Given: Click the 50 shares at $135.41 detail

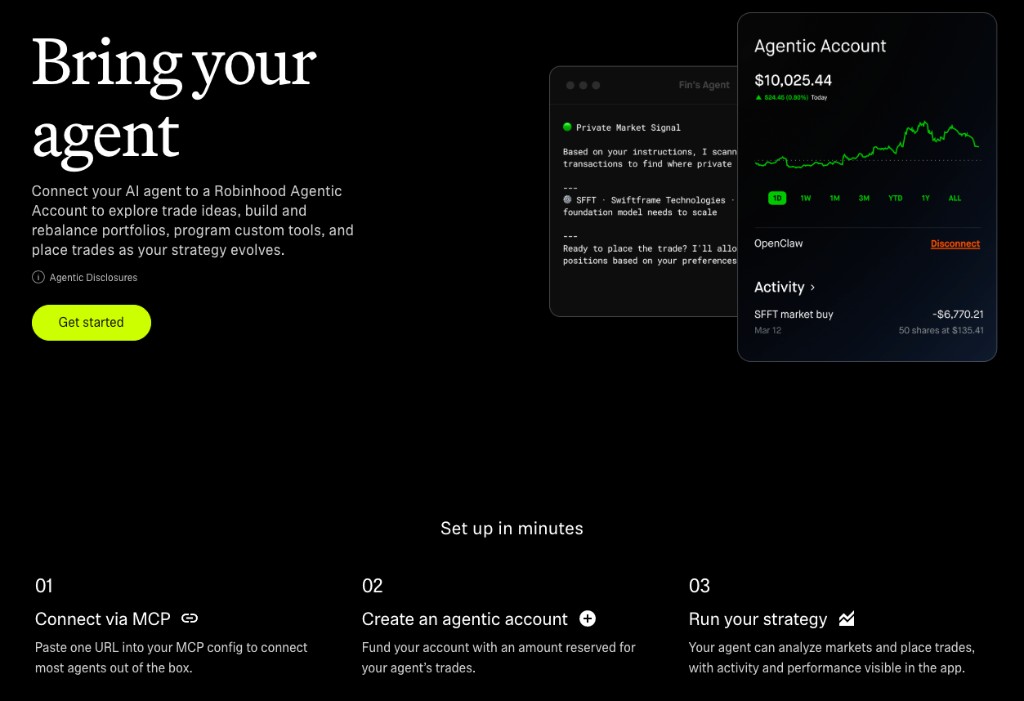Looking at the screenshot, I should tap(941, 330).
